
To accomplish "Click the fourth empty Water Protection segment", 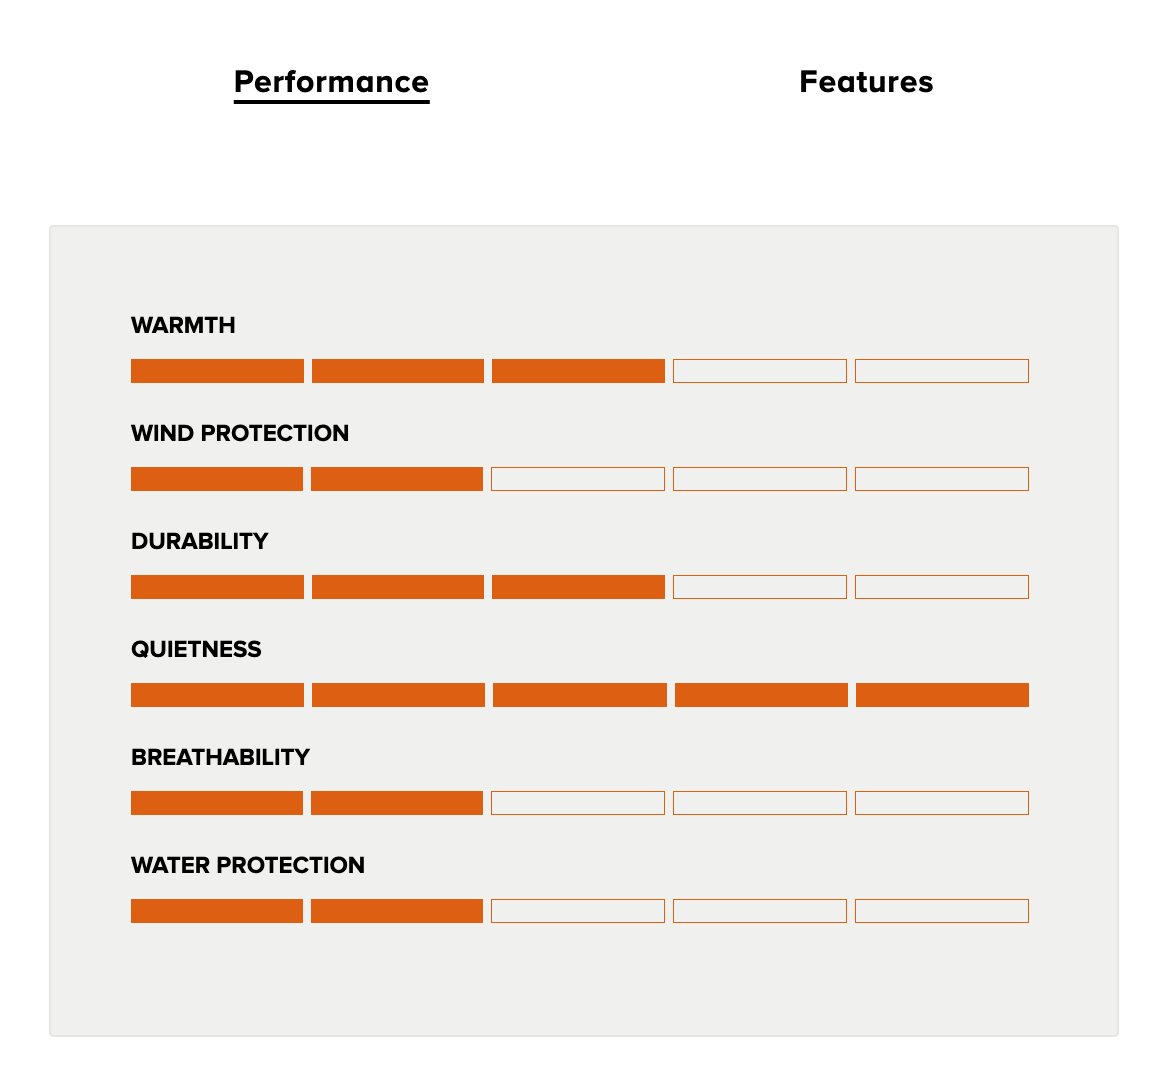I will point(760,912).
